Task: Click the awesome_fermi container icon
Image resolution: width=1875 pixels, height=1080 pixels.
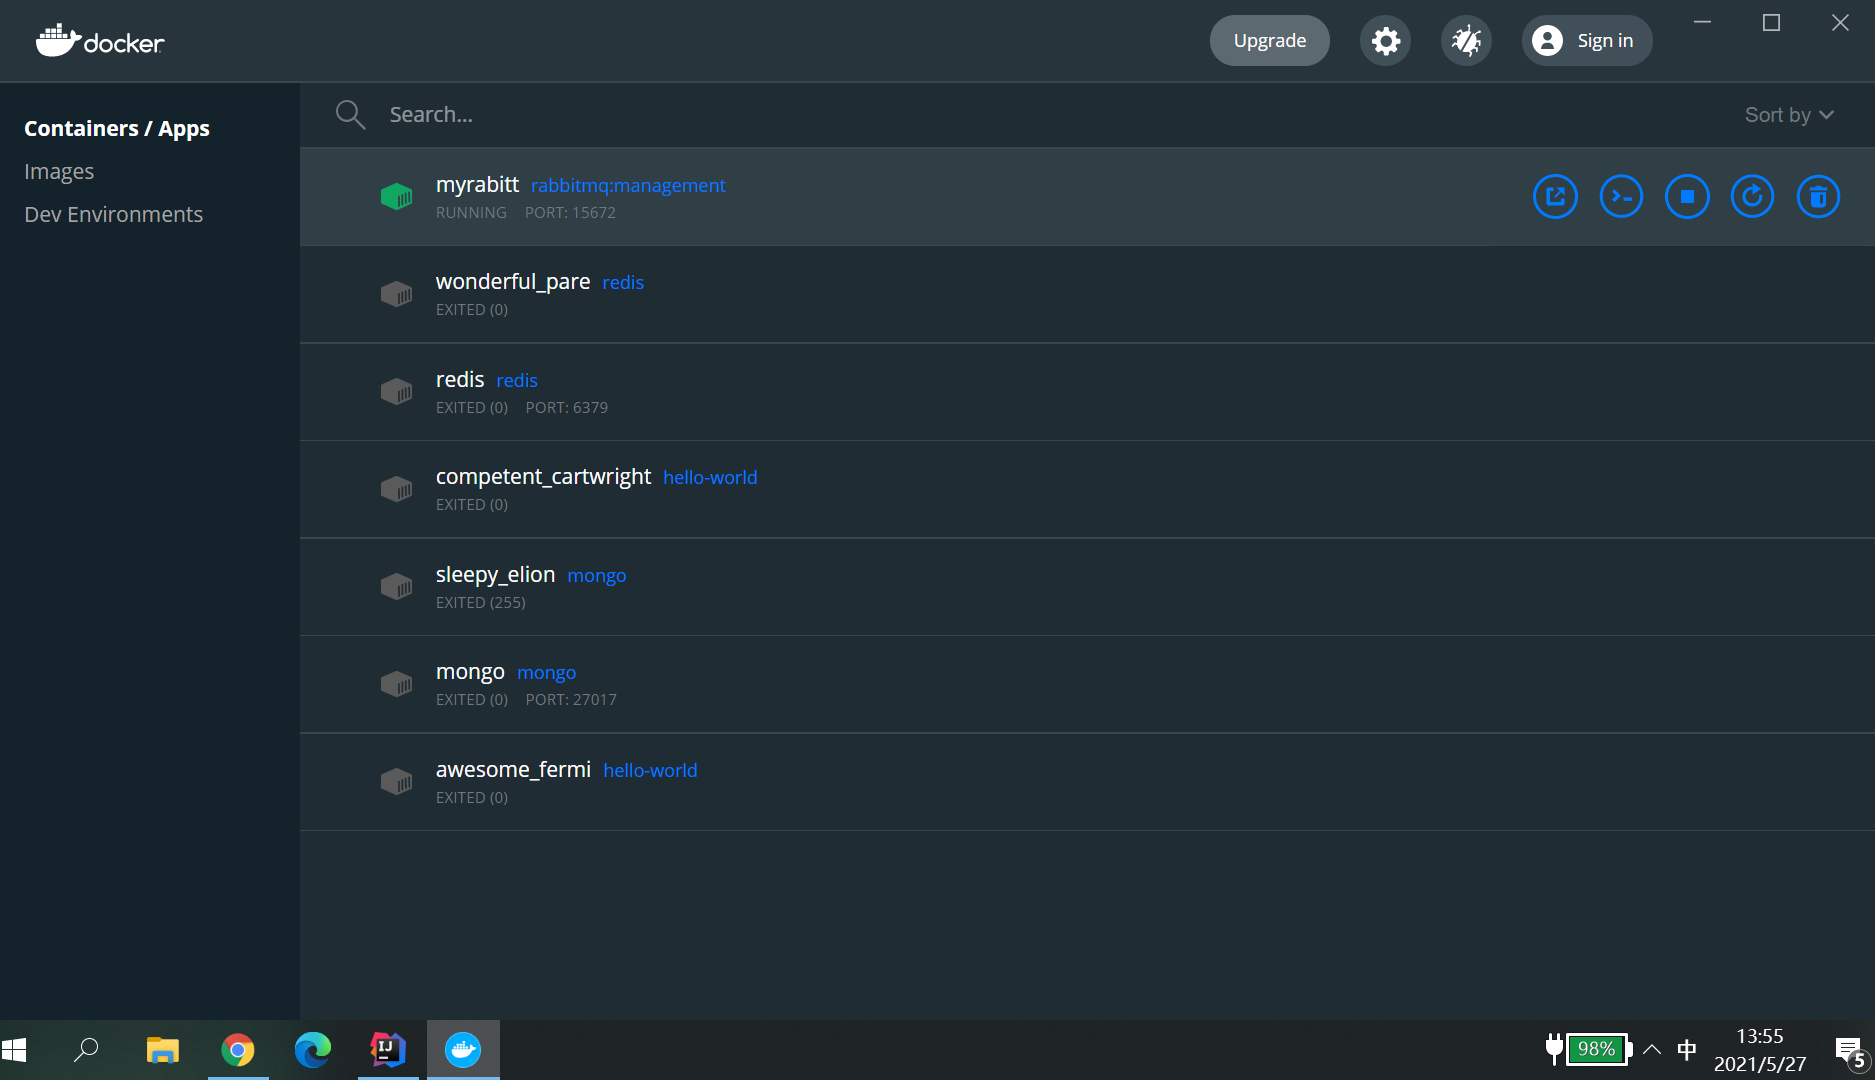Action: (x=397, y=781)
